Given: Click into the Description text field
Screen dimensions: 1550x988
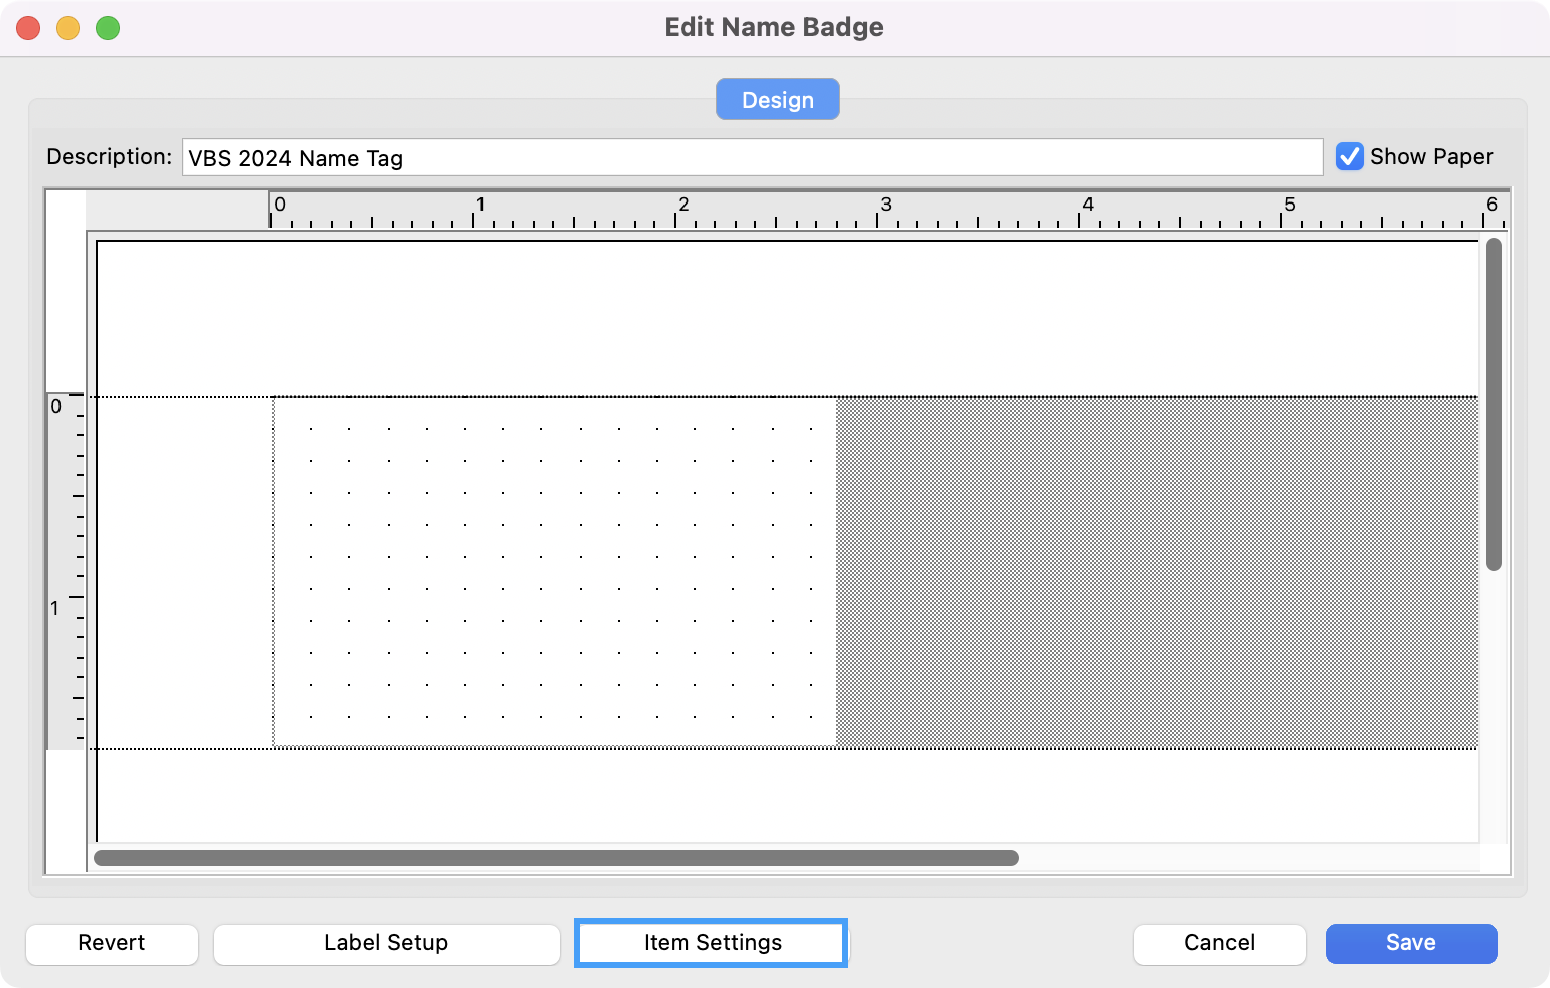Looking at the screenshot, I should [x=752, y=158].
